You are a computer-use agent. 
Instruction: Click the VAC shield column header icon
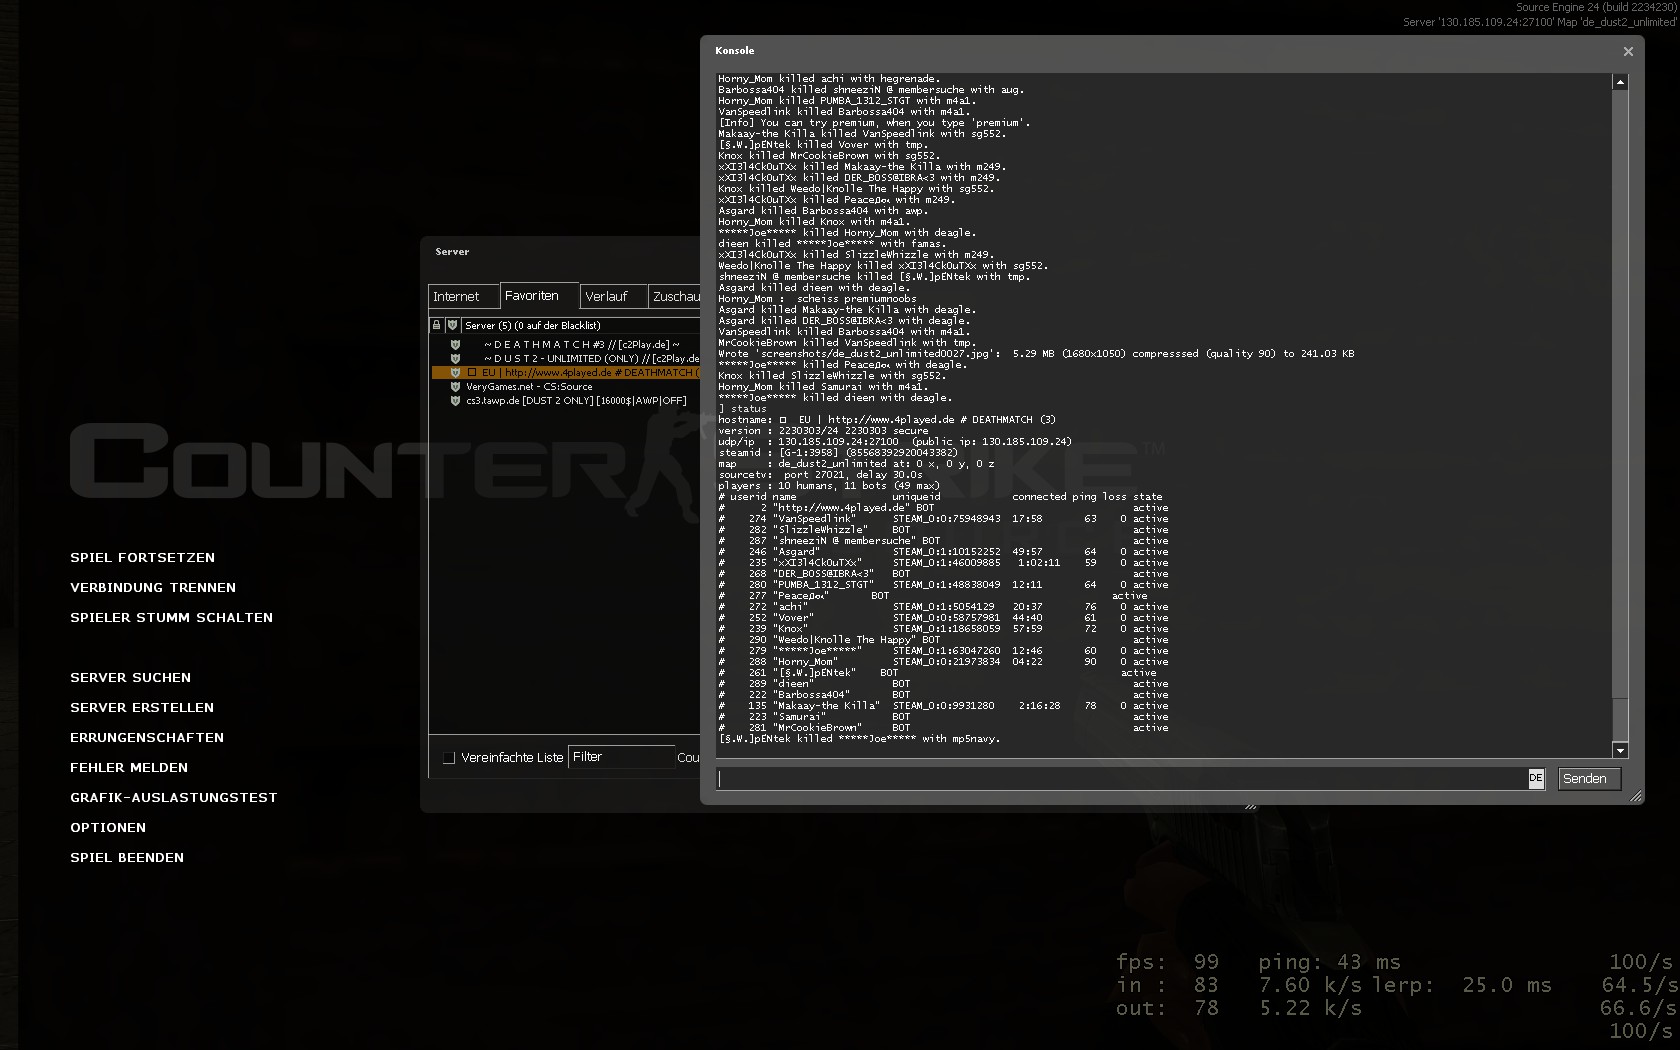[x=452, y=325]
